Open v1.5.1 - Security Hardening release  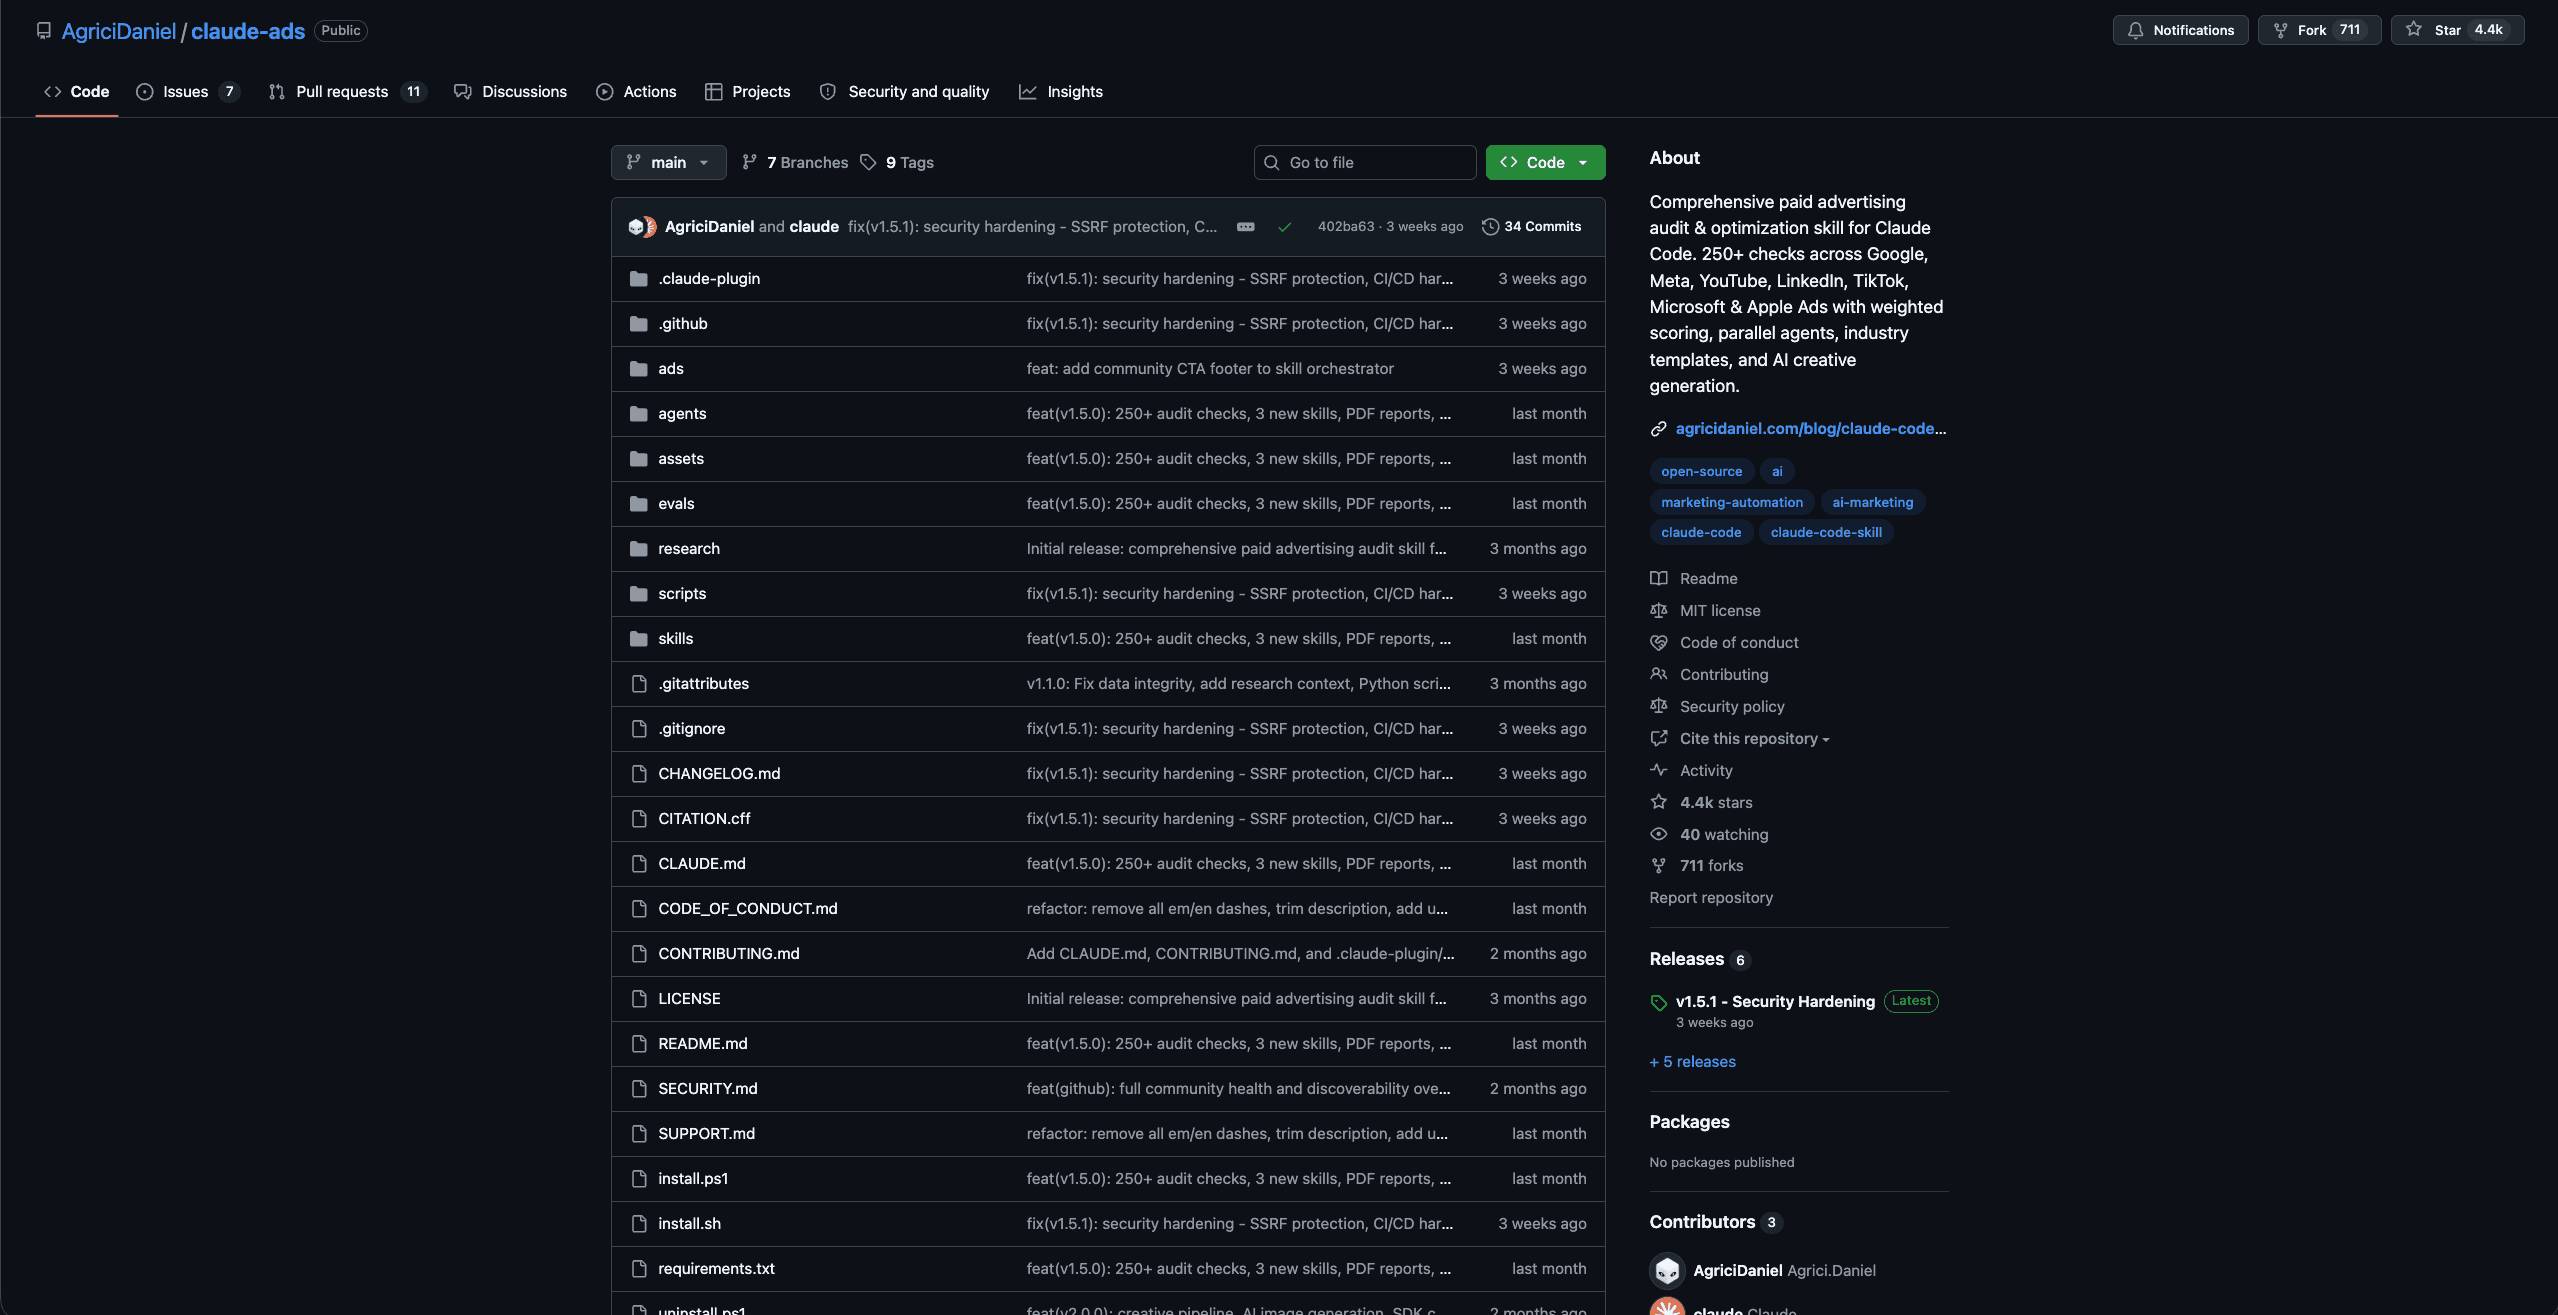tap(1775, 1001)
